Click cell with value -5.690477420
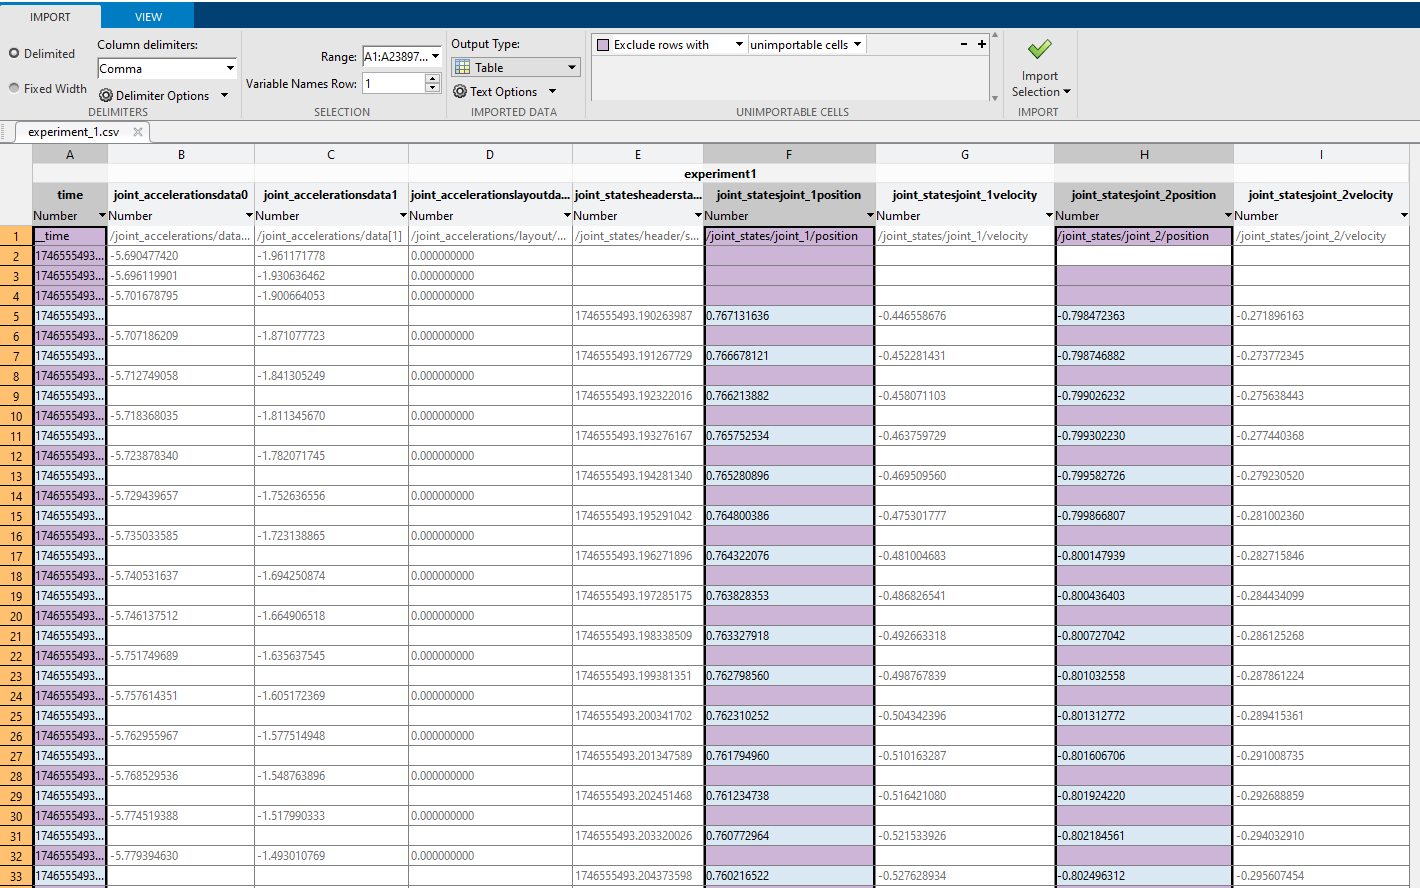The image size is (1420, 888). pyautogui.click(x=181, y=256)
